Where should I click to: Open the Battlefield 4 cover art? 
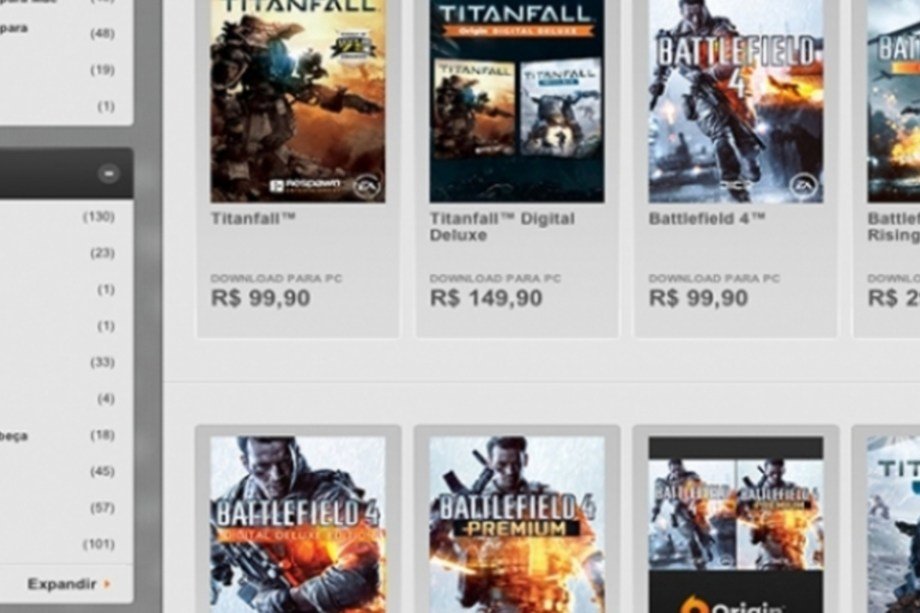(x=736, y=101)
